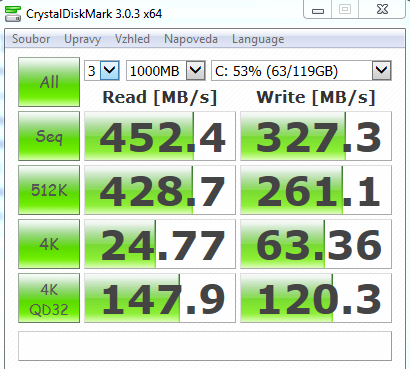
Task: Open the test count dropdown showing 3
Action: coord(102,71)
